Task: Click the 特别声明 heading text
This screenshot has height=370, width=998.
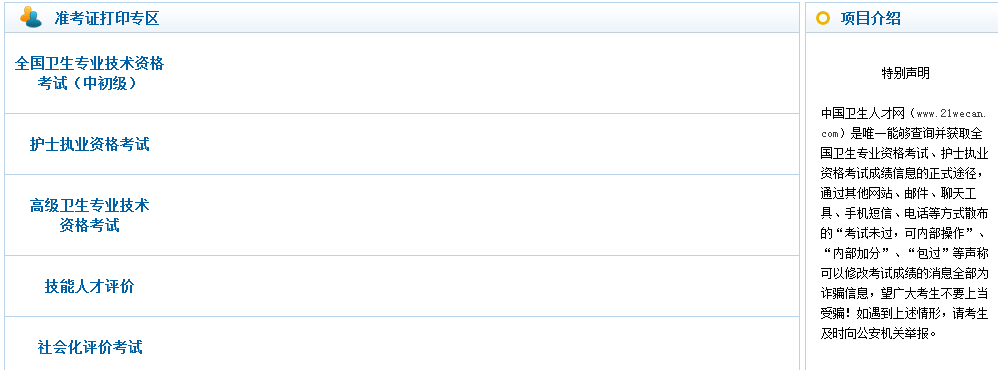Action: tap(905, 73)
